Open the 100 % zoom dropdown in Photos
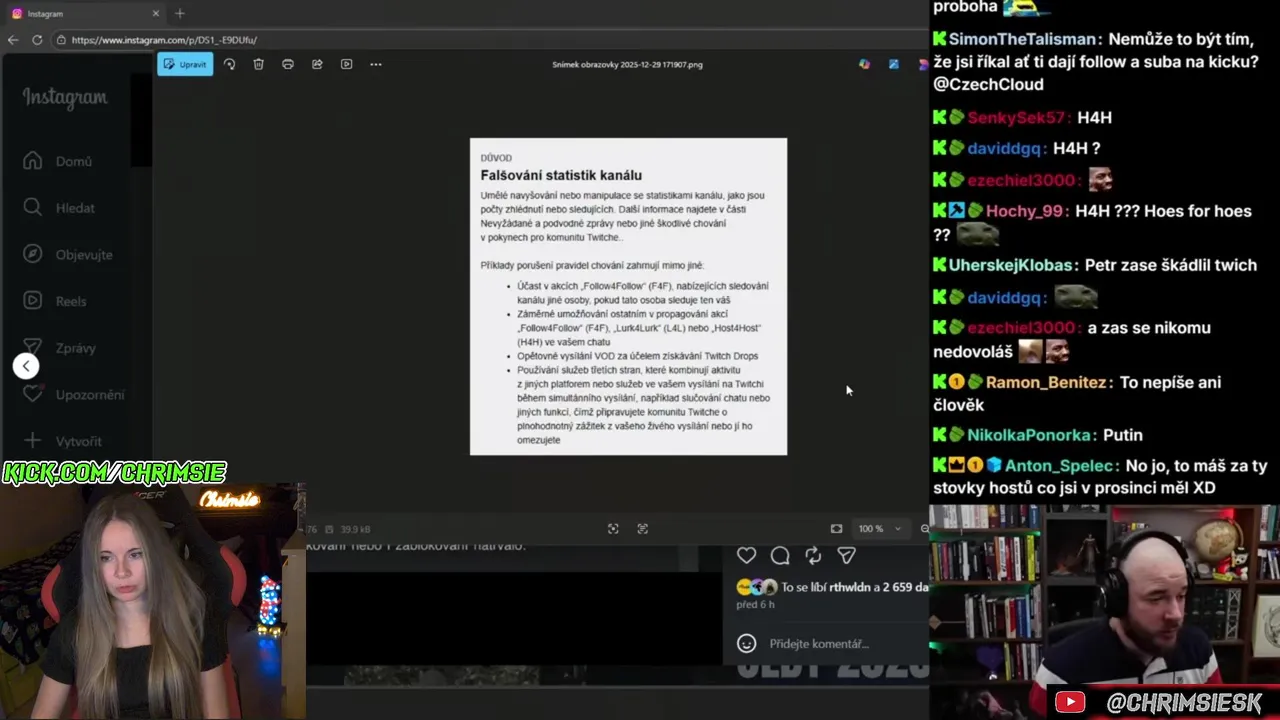1280x720 pixels. click(880, 529)
